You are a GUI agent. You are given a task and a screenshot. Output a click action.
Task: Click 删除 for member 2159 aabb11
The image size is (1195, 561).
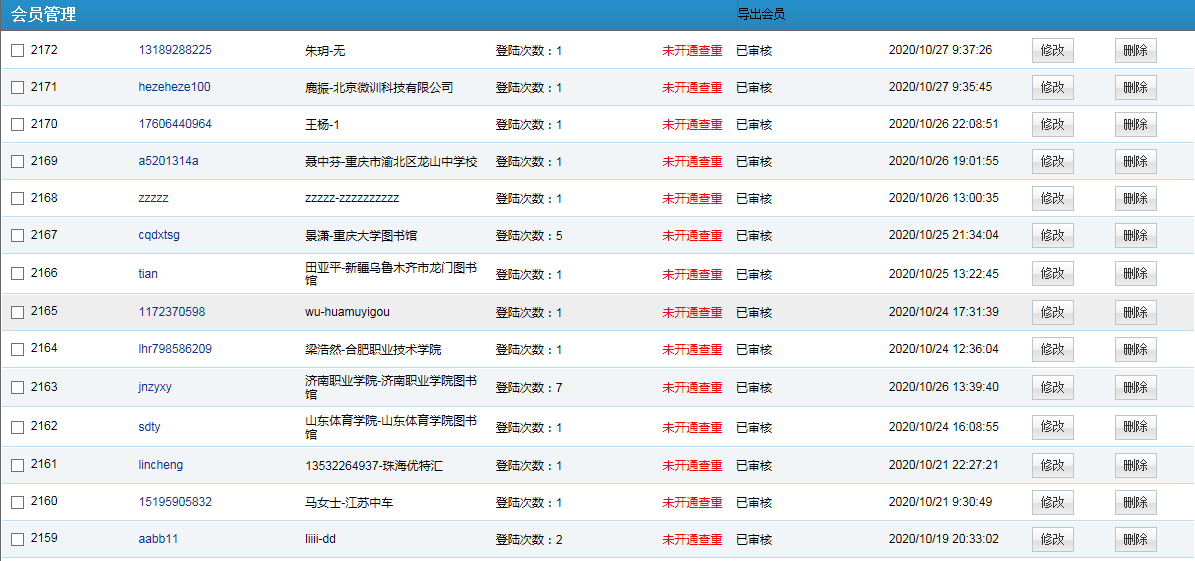(1135, 539)
